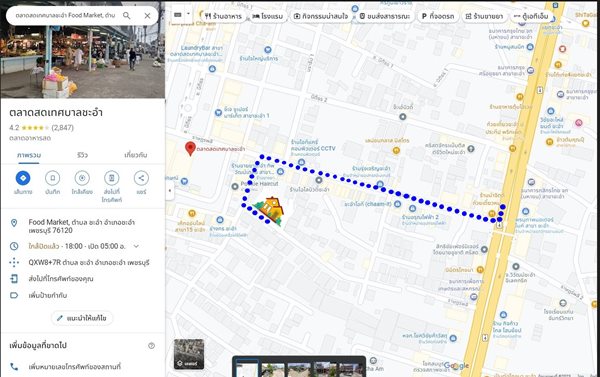Screen dimensions: 600x377
Task: Click the supermarket สาขาชะอำ 1 pin
Action: [x=218, y=113]
